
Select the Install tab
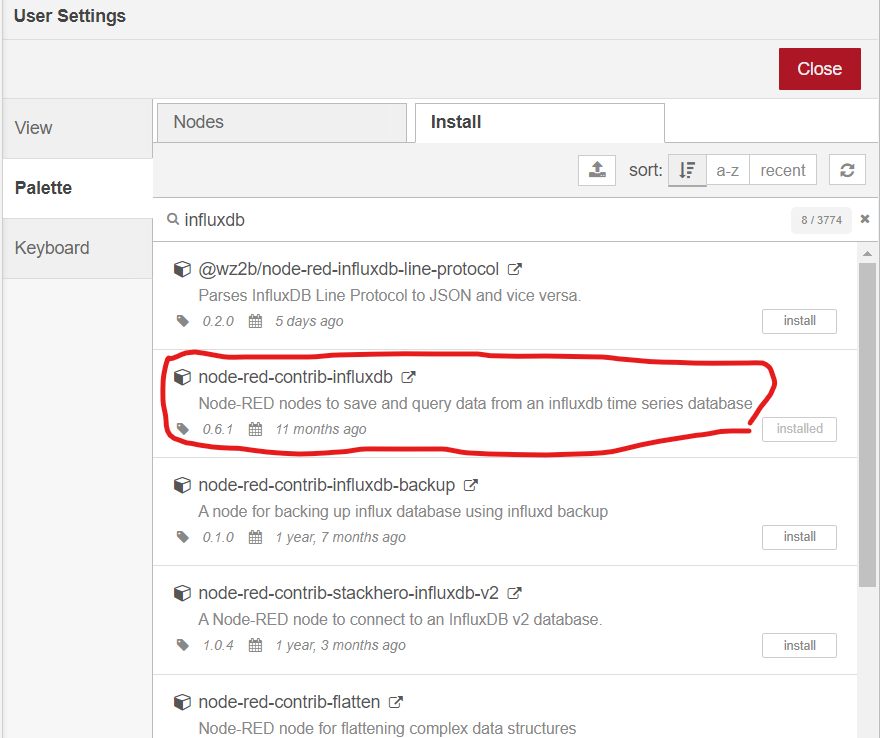pyautogui.click(x=540, y=122)
